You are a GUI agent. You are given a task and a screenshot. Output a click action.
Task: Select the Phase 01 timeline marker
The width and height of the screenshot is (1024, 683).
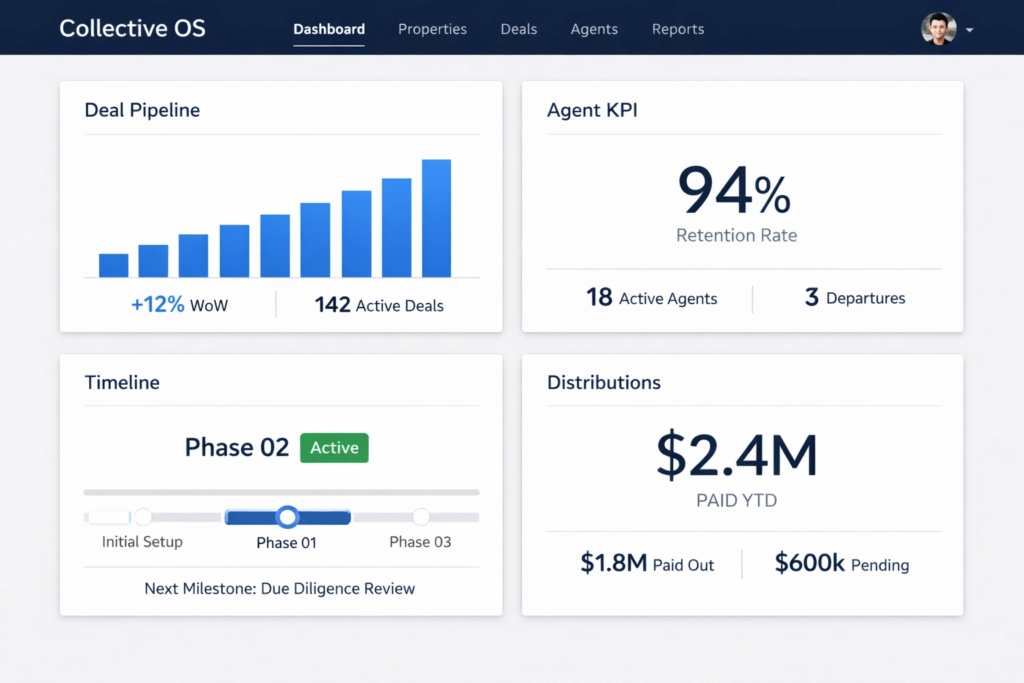click(x=288, y=517)
